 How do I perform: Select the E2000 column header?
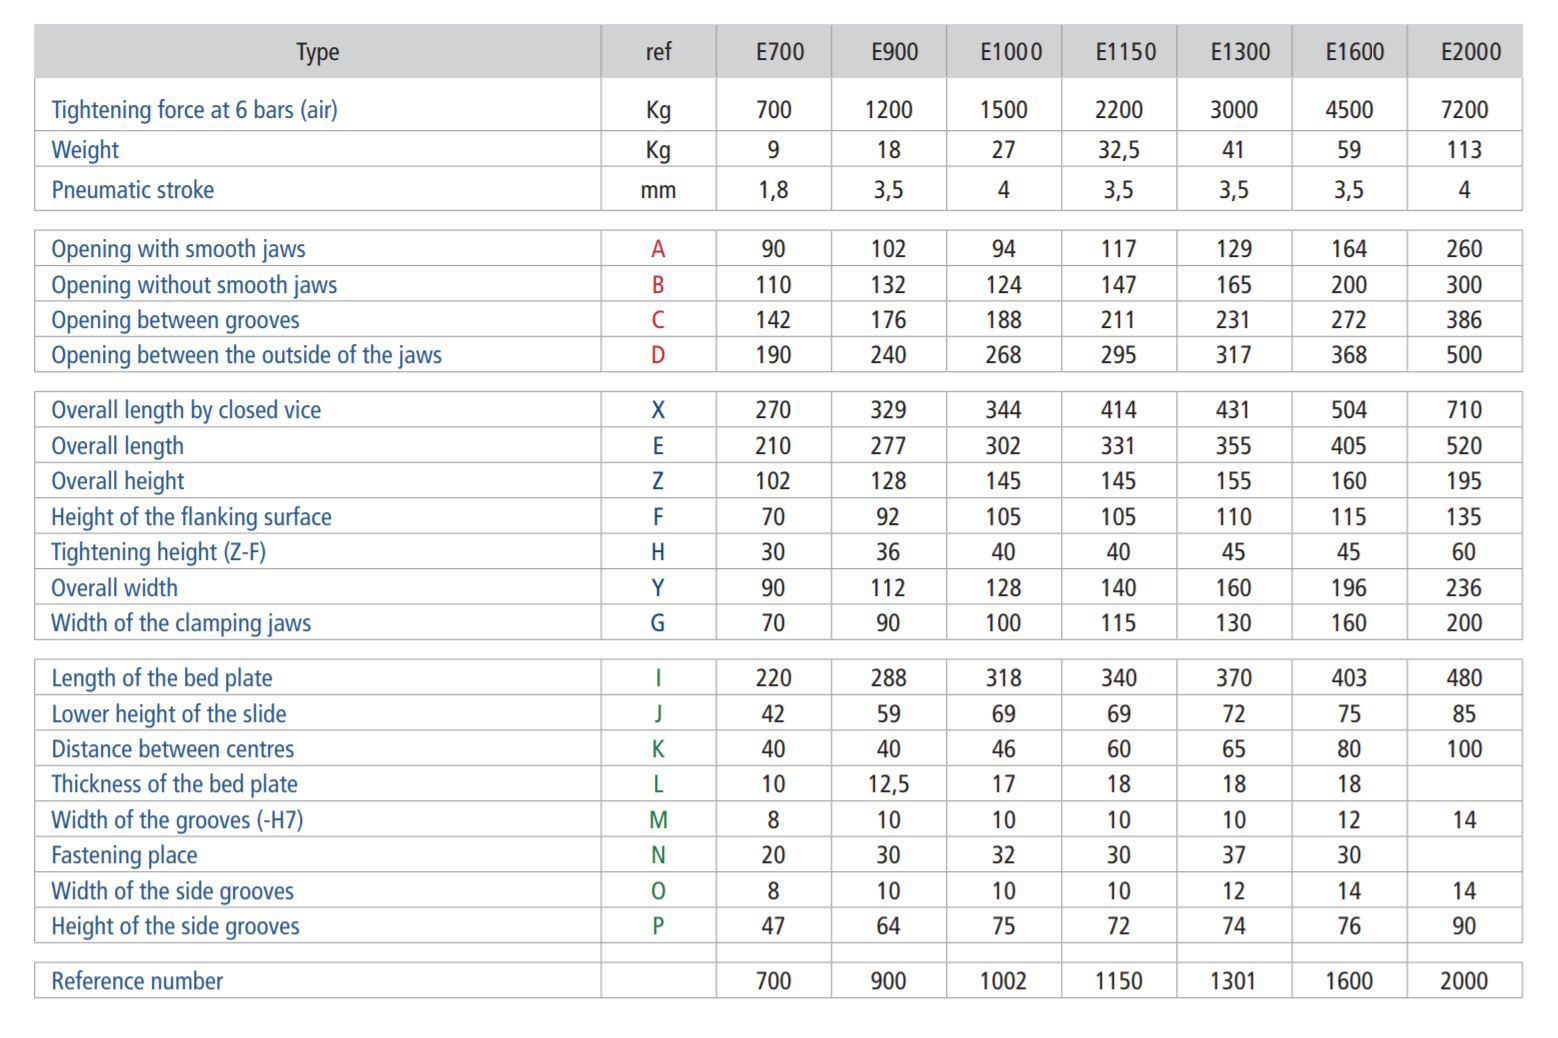click(1470, 52)
